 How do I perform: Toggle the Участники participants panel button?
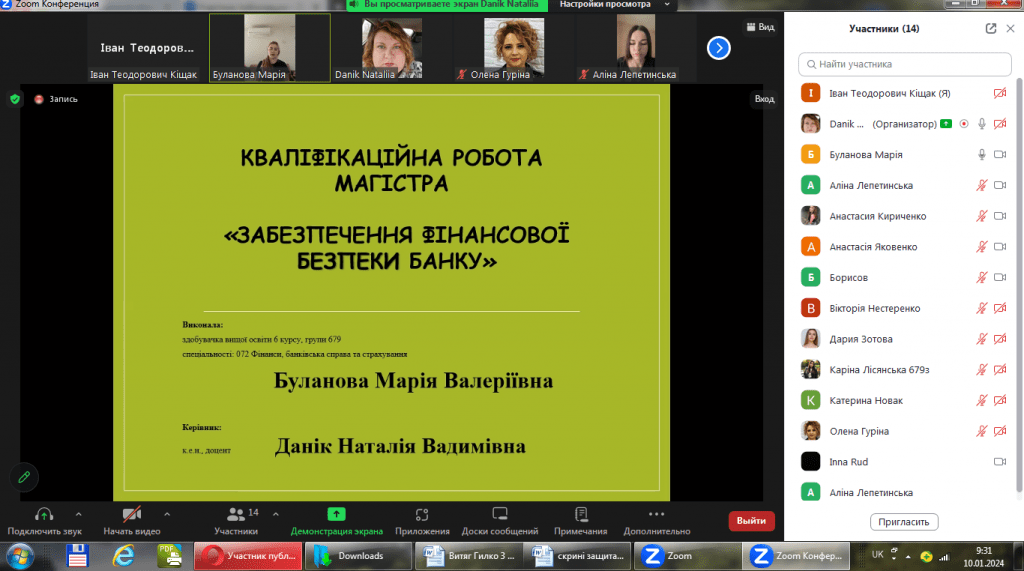tap(235, 514)
